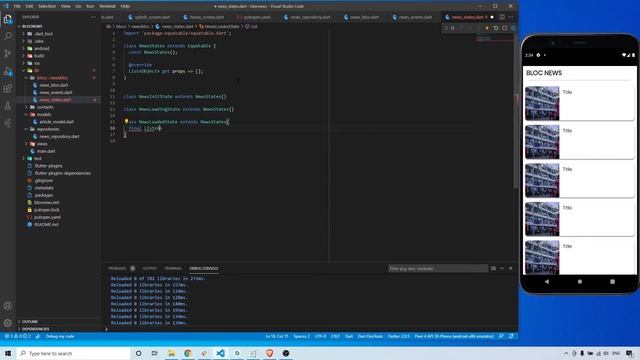Collapse the models folder
Viewport: 640px width, 360px height.
pos(44,115)
